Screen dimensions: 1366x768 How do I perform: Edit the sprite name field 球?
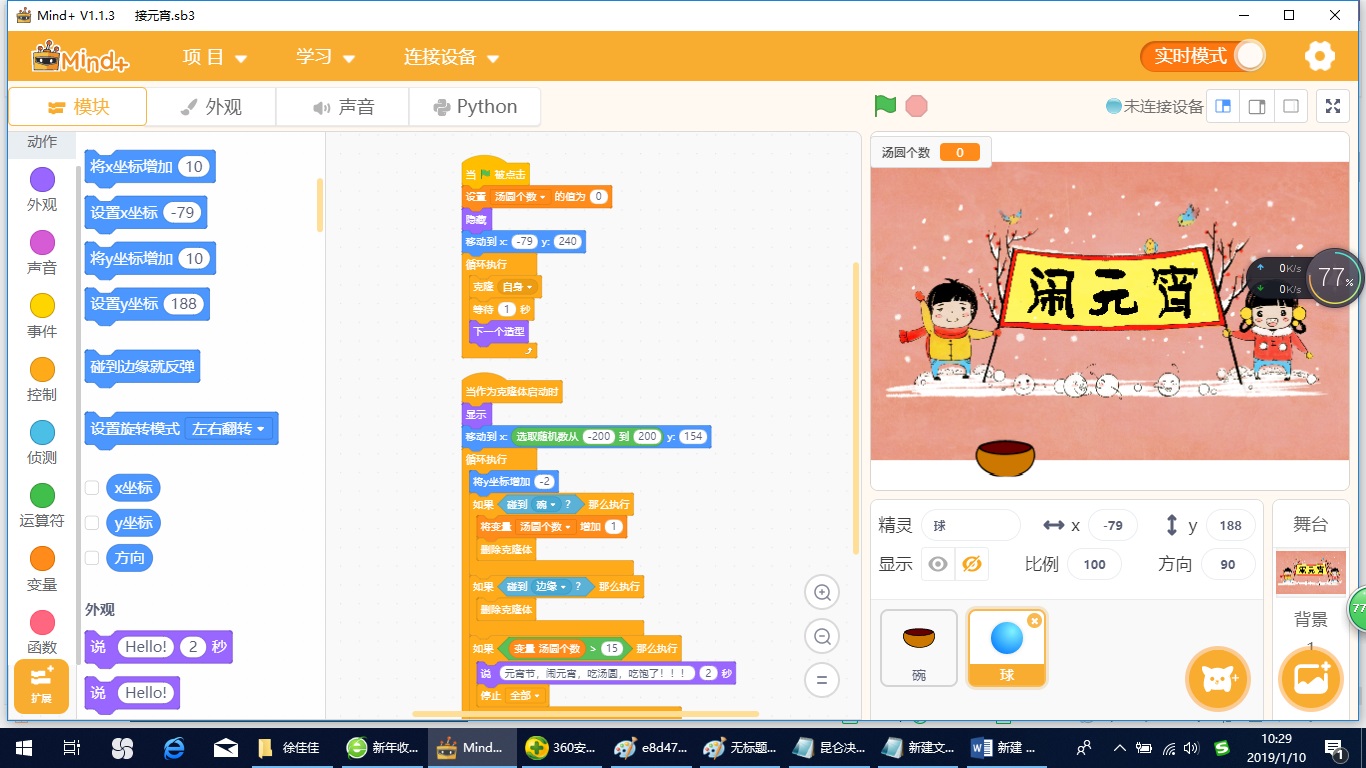coord(971,525)
